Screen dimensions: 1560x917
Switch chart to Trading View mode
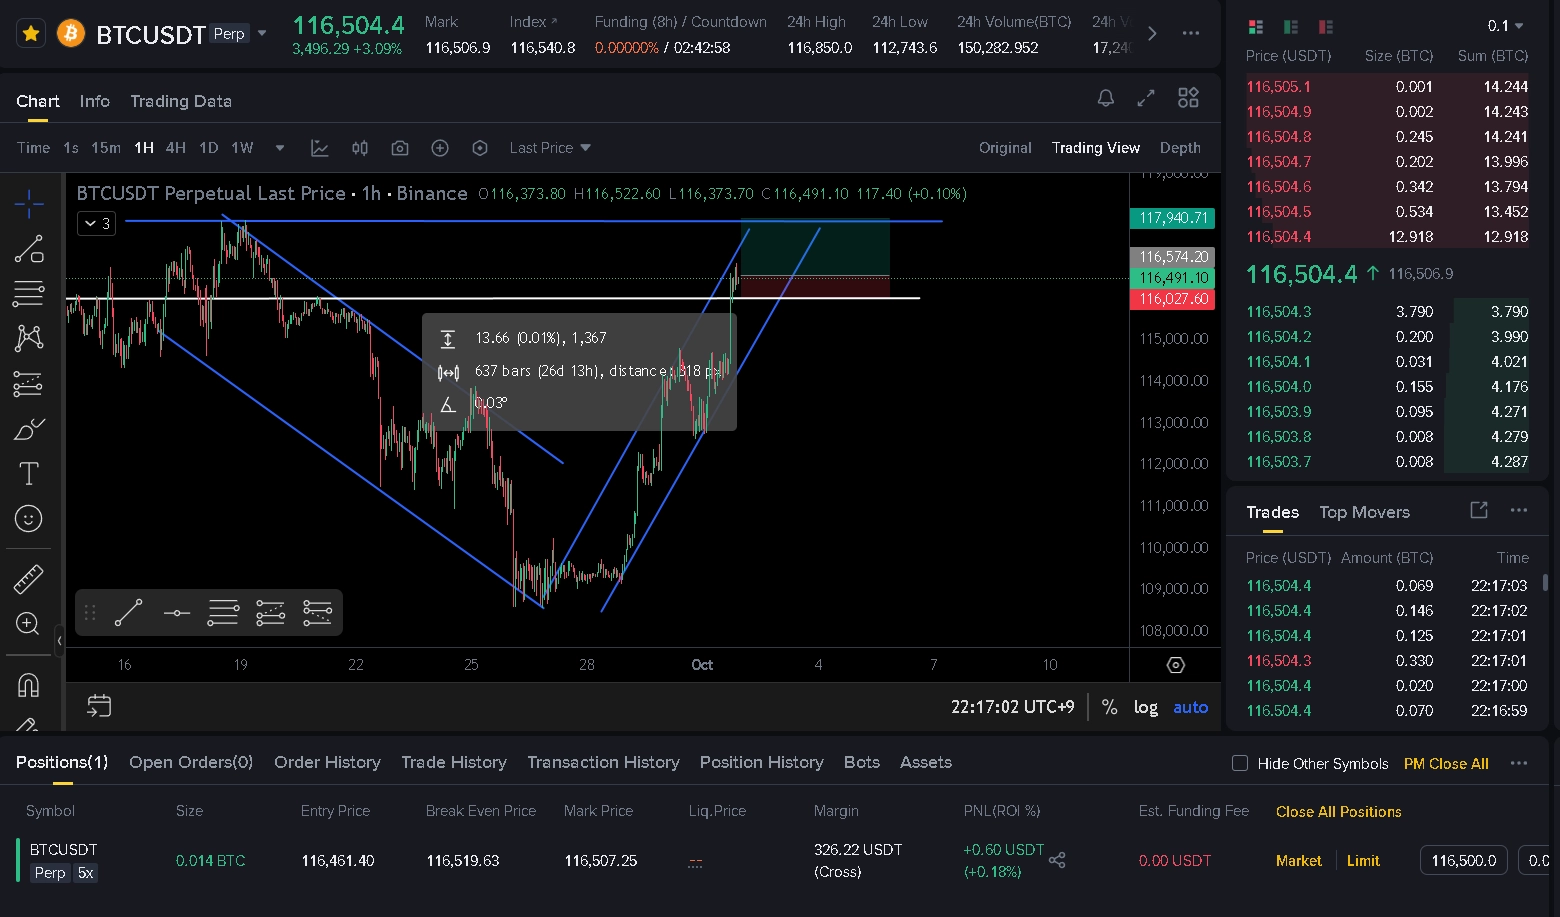[x=1095, y=148]
